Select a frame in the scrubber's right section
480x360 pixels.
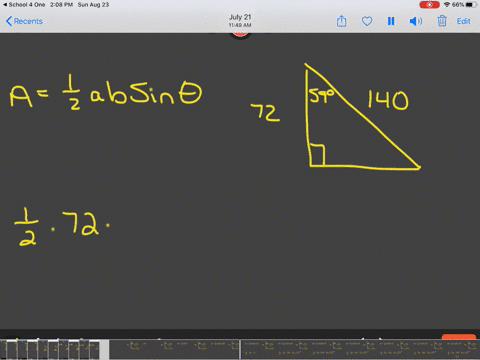click(x=360, y=349)
